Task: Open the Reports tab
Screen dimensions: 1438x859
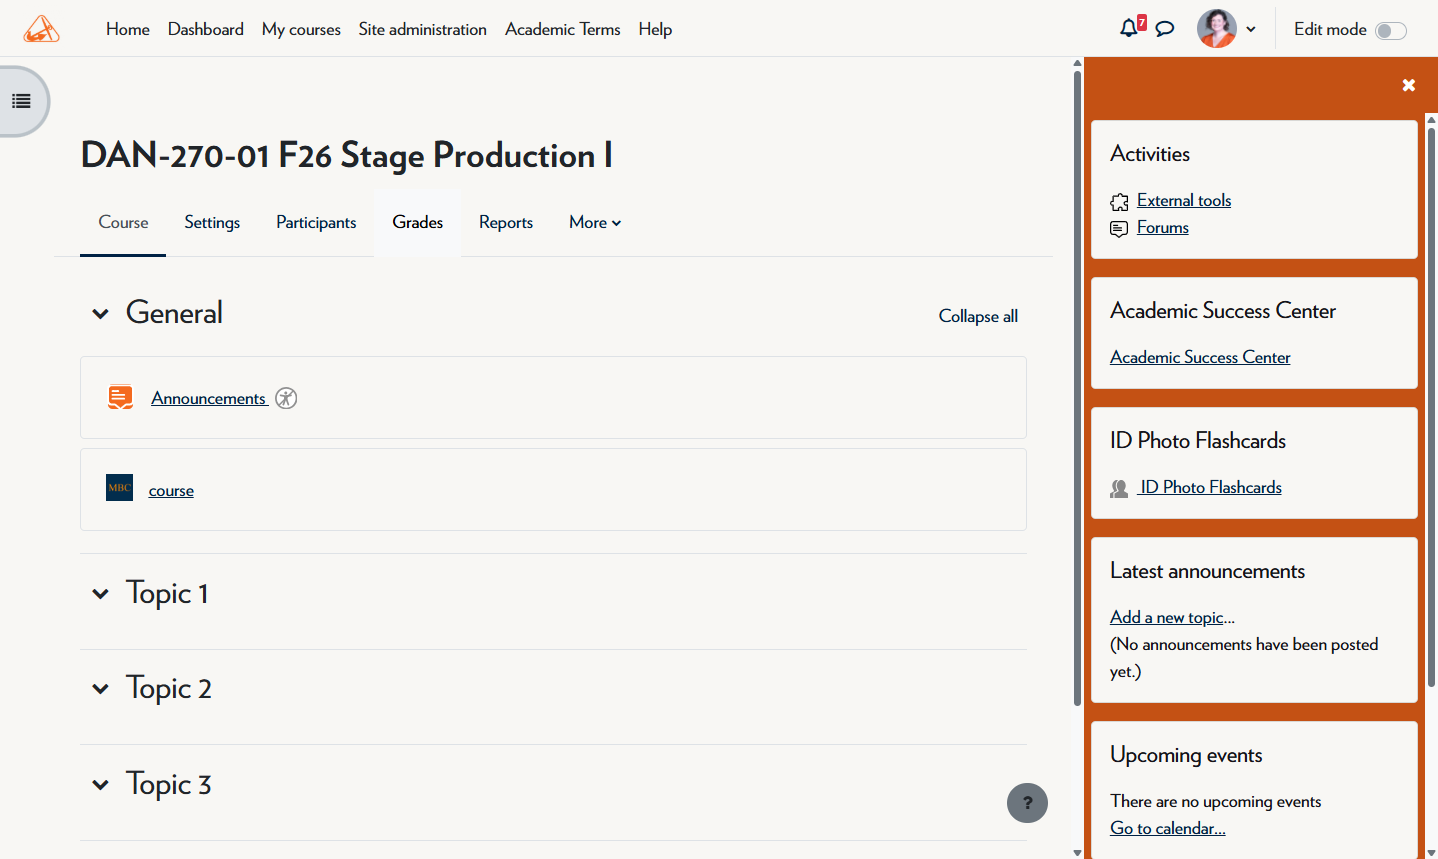Action: (506, 222)
